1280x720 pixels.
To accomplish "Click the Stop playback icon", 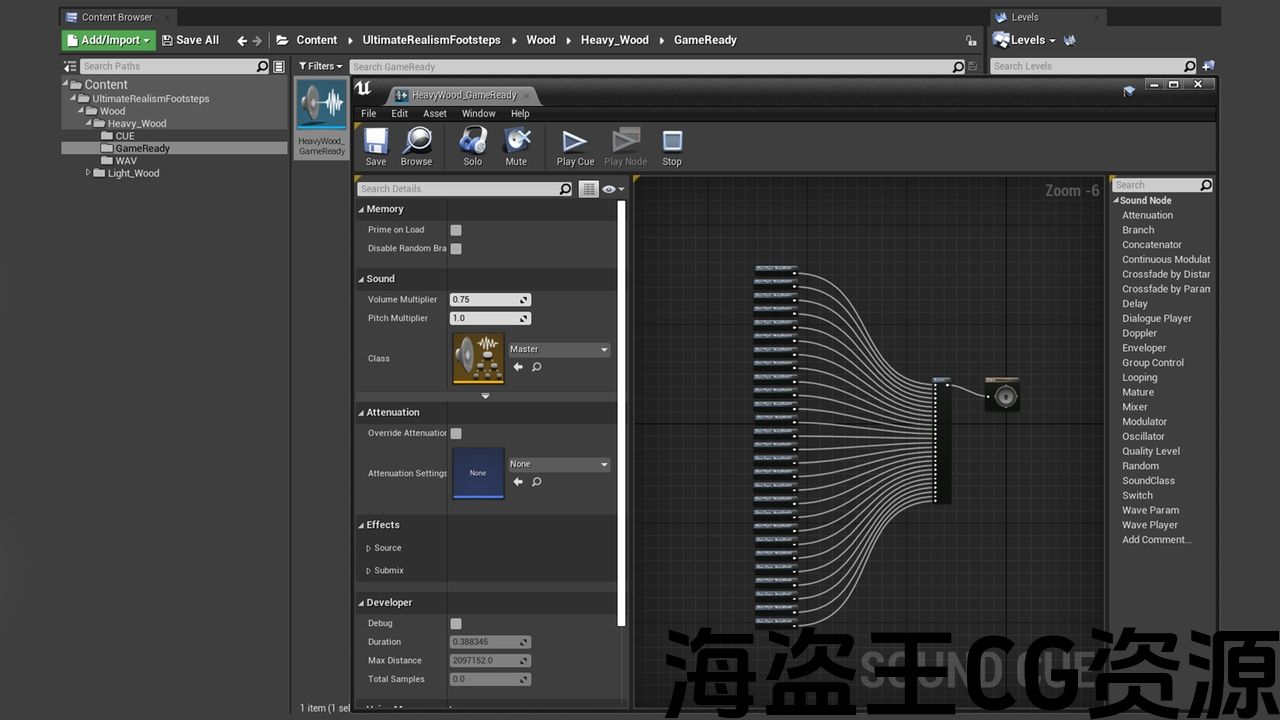I will click(672, 146).
